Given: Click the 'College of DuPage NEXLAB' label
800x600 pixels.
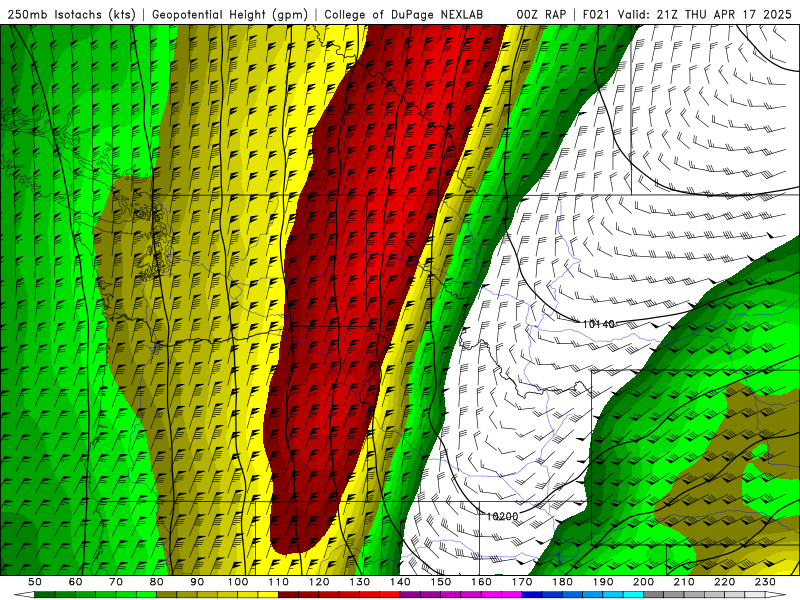Looking at the screenshot, I should [x=403, y=14].
